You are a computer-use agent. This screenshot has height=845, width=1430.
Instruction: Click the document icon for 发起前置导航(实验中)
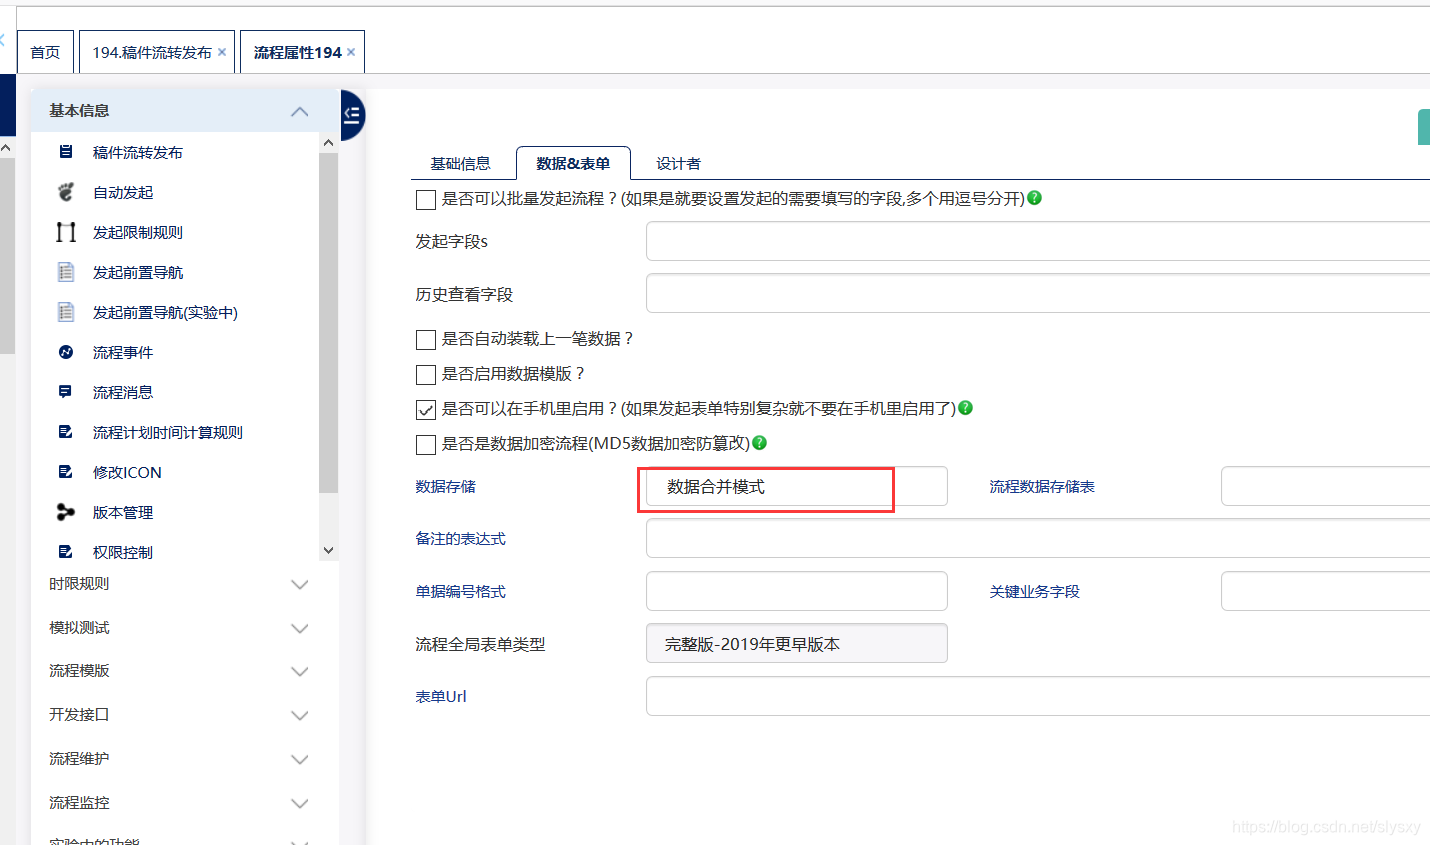(x=66, y=312)
